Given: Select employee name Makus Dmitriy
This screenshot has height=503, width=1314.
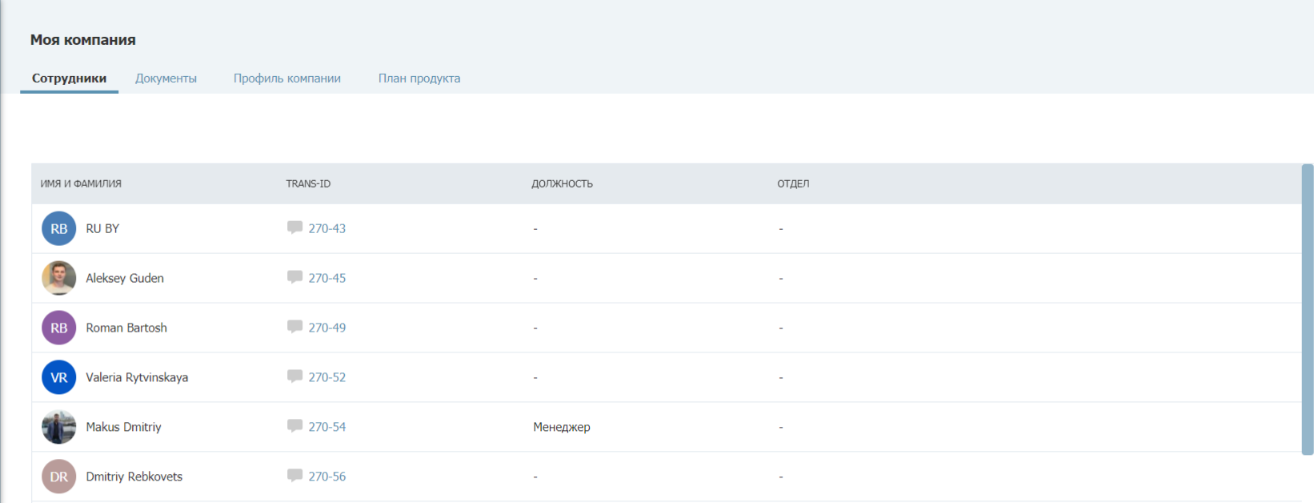Looking at the screenshot, I should [x=124, y=426].
